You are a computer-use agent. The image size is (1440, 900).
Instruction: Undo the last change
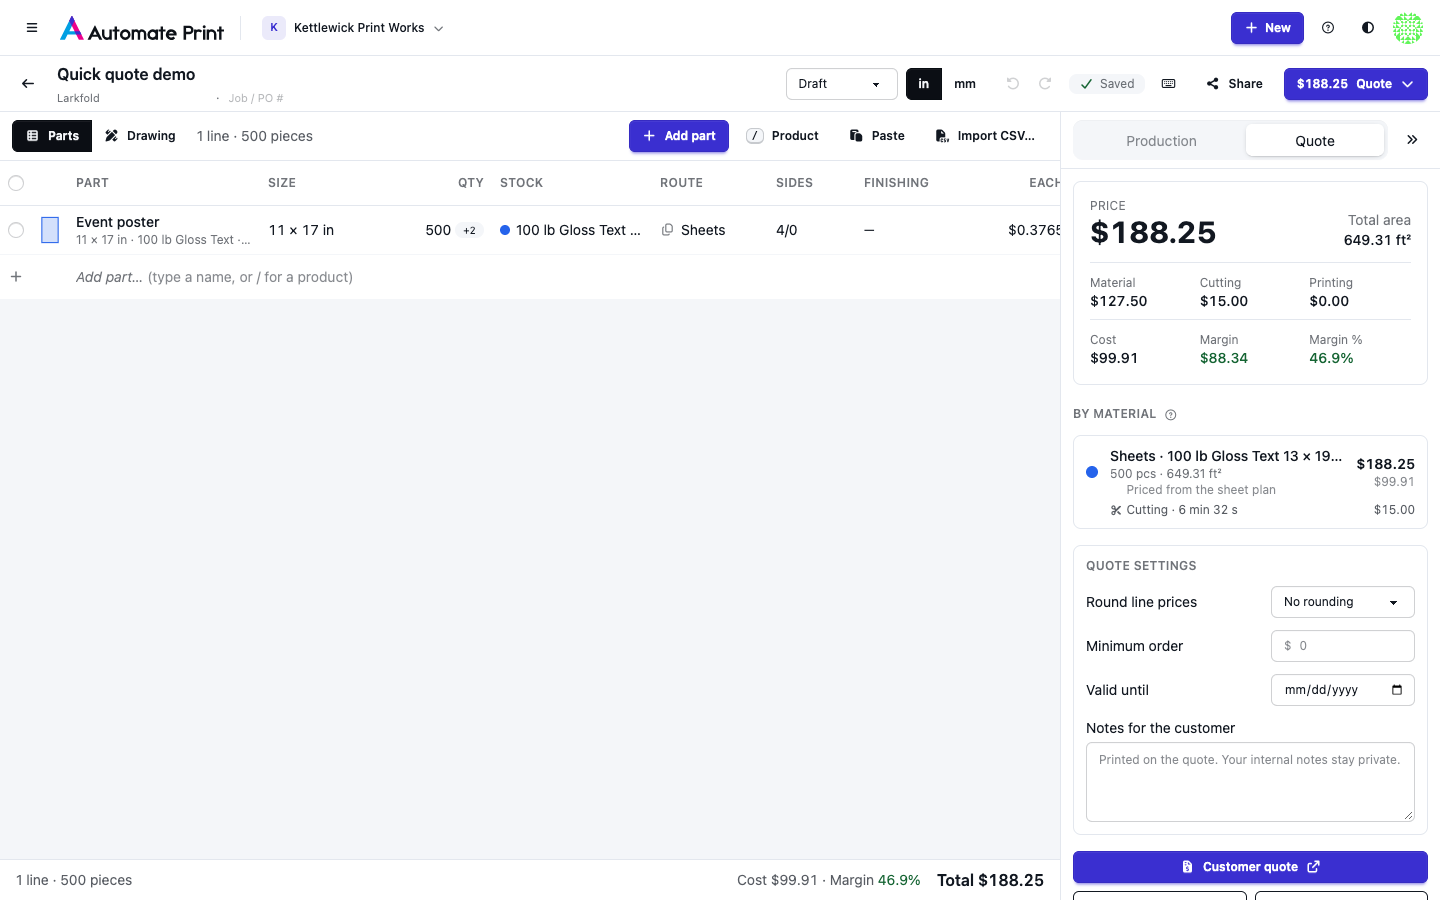coord(1013,84)
